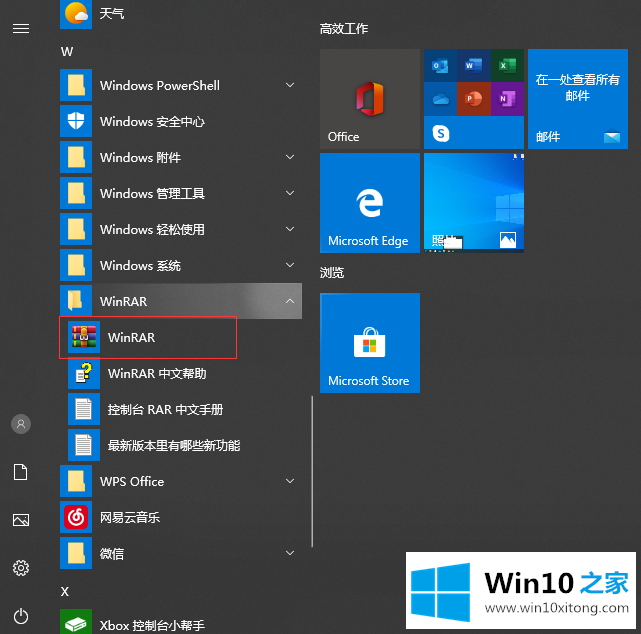The width and height of the screenshot is (641, 634).
Task: Click the Windows 轻松使用 folder icon
Action: tap(76, 229)
